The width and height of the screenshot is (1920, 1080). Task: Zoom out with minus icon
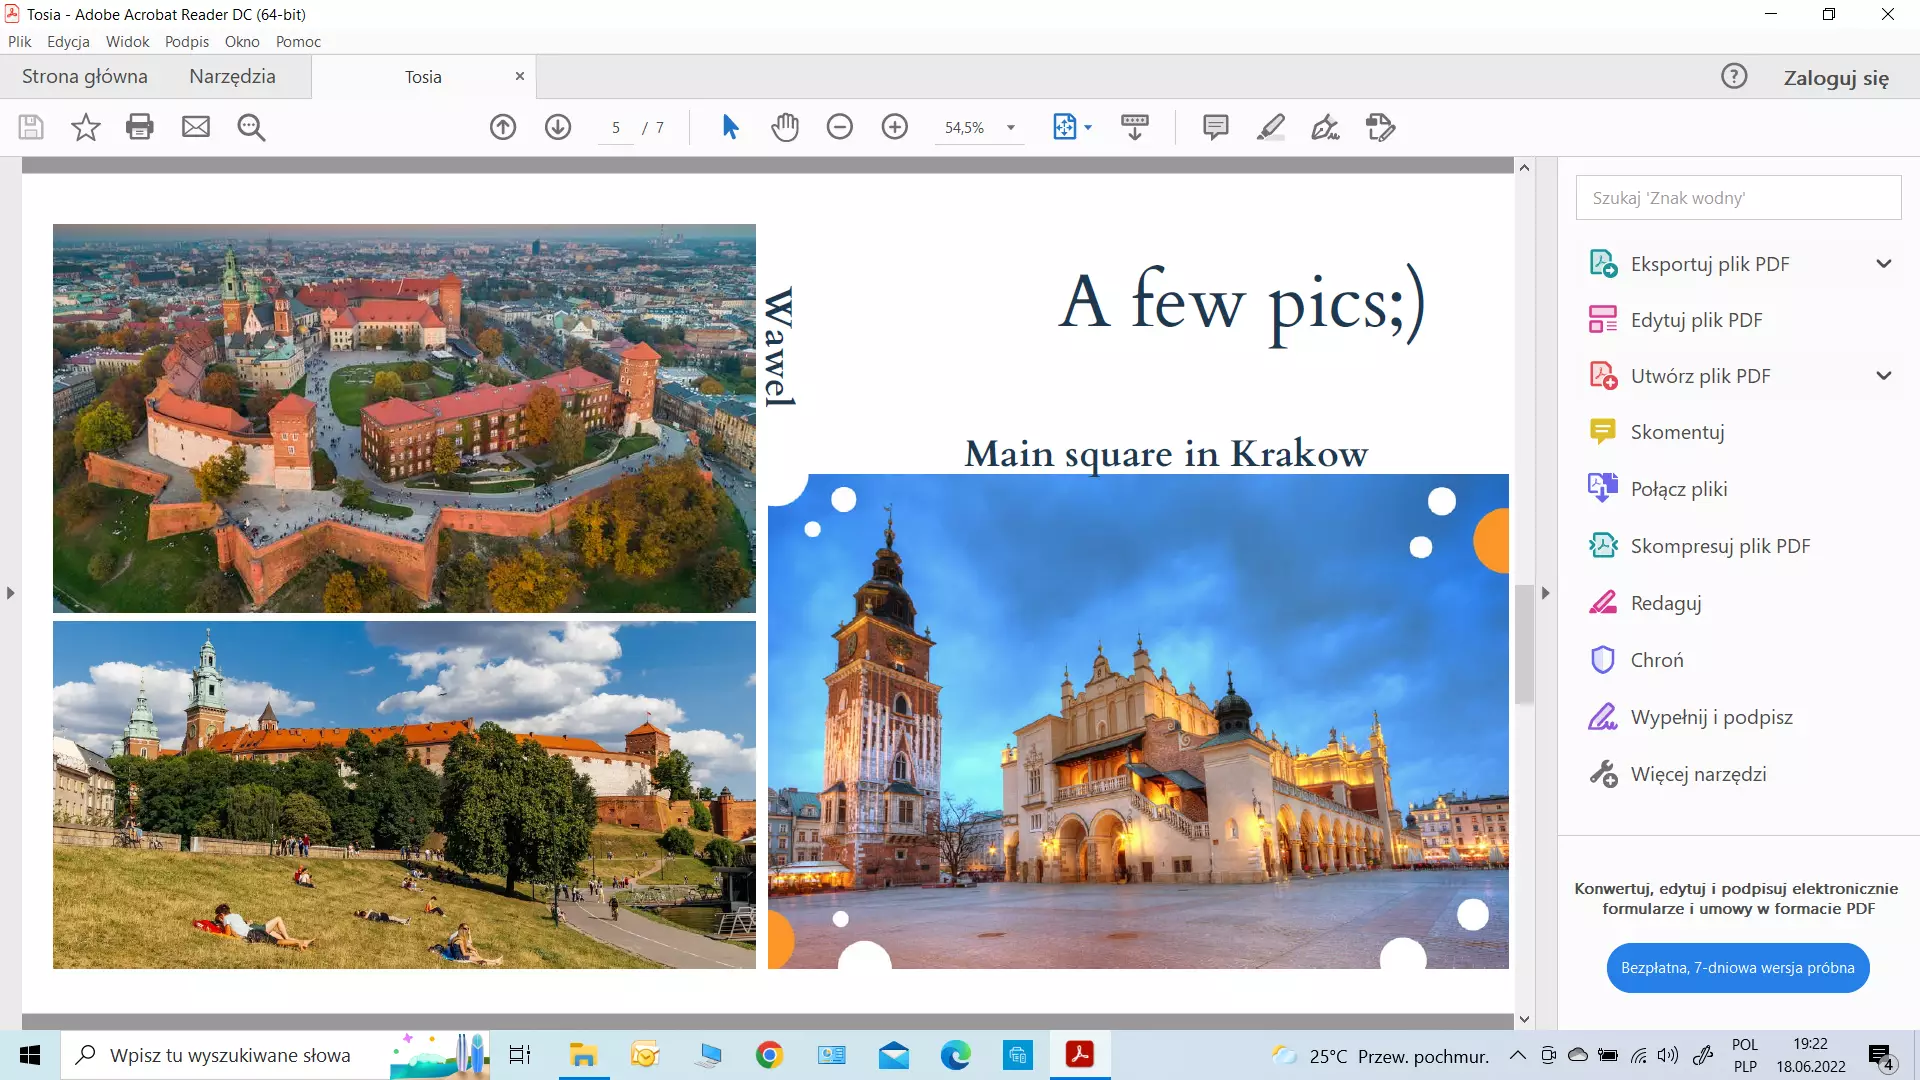pyautogui.click(x=840, y=127)
